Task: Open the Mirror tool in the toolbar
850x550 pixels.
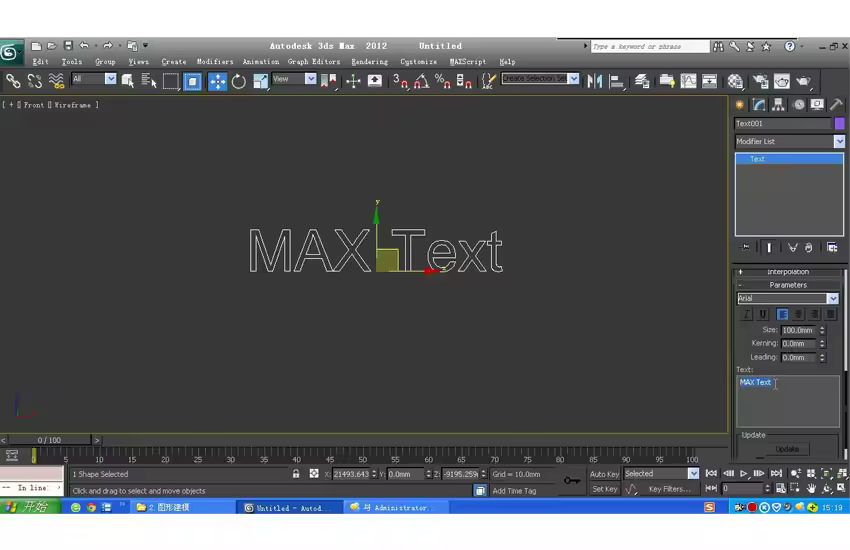Action: click(594, 81)
